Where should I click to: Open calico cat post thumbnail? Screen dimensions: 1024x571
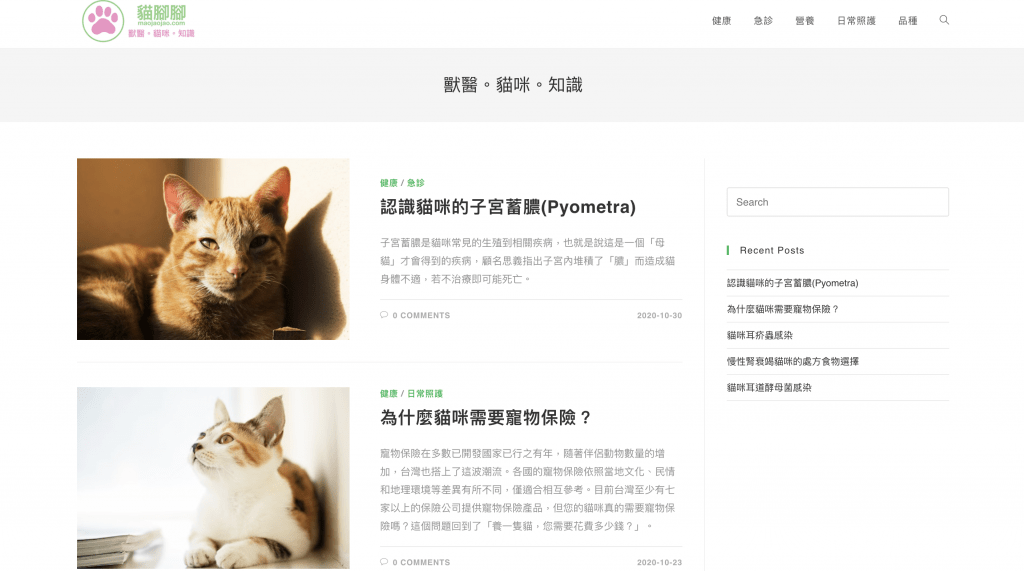tap(213, 478)
